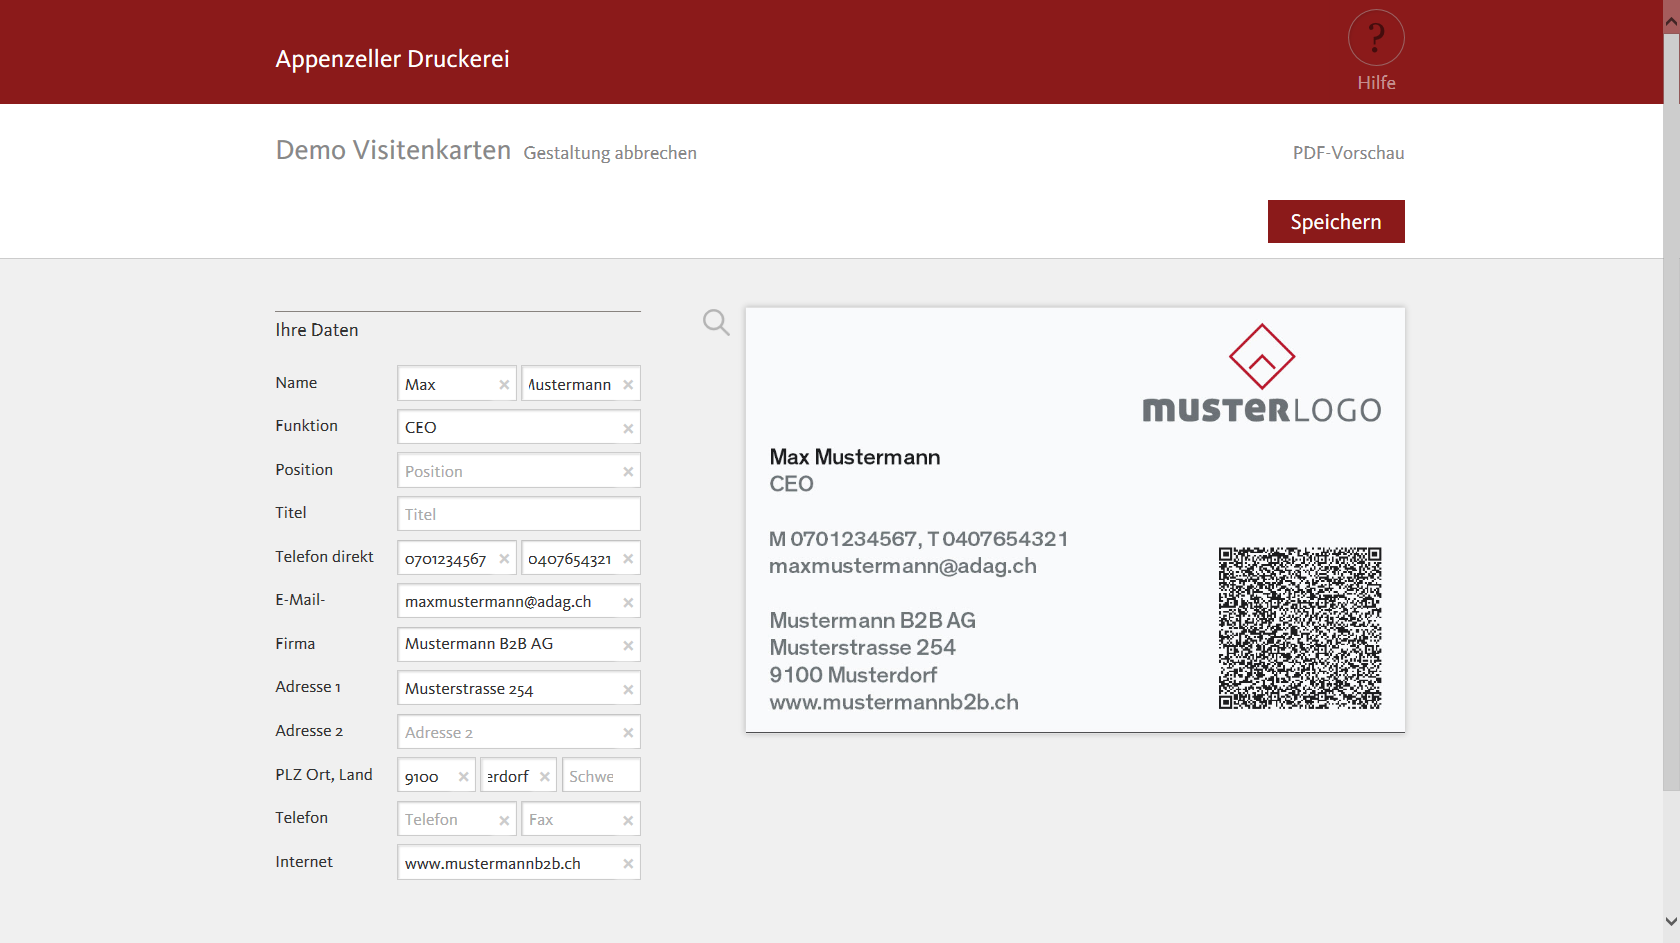Open the PDF-Vorschau link
Image resolution: width=1680 pixels, height=943 pixels.
pos(1348,153)
